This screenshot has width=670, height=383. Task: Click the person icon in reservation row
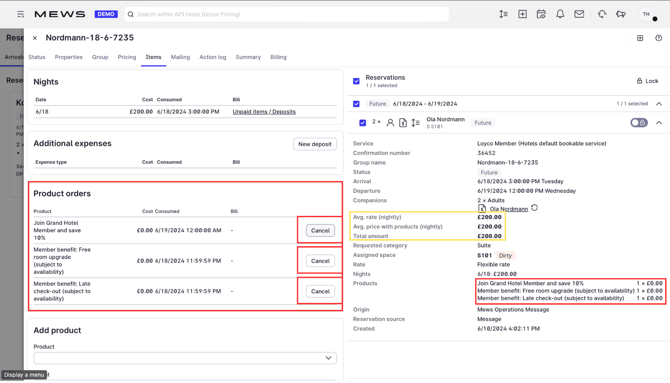point(390,123)
